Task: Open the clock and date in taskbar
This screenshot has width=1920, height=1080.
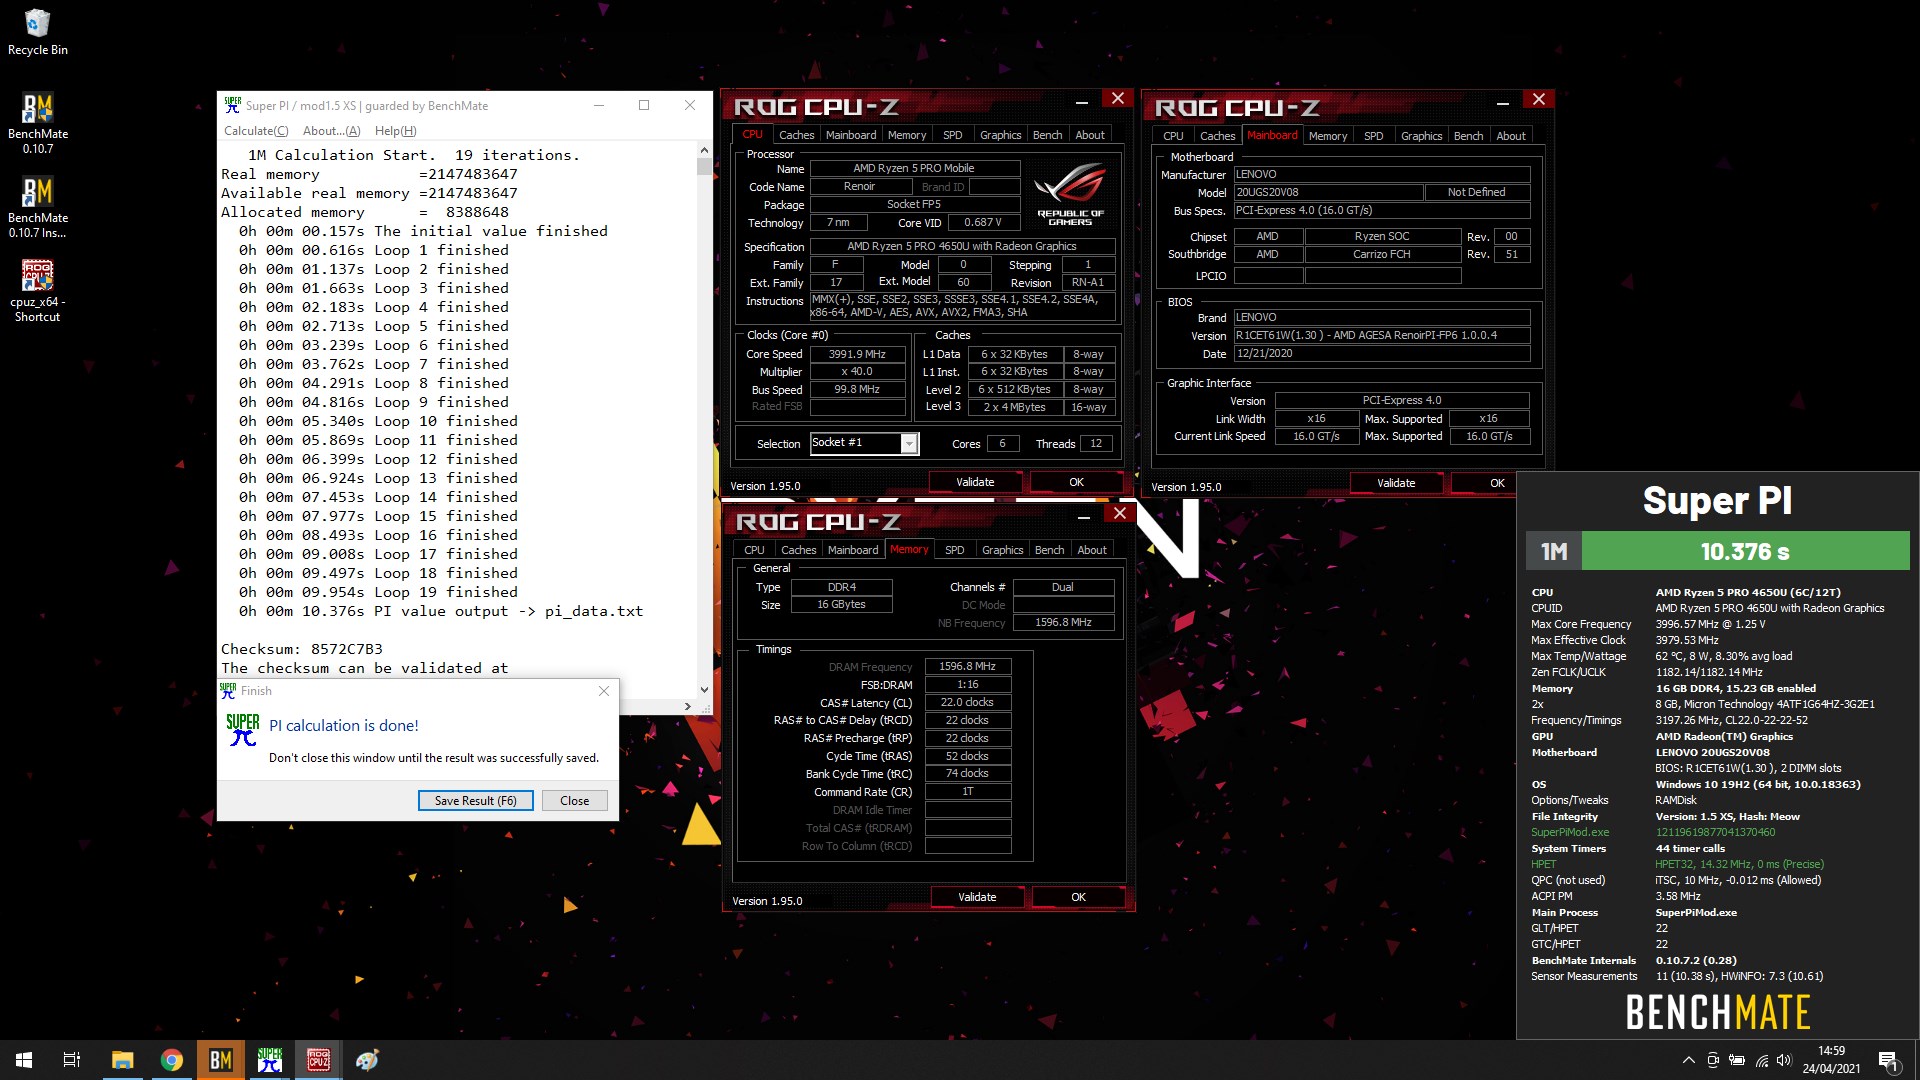Action: point(1831,1060)
